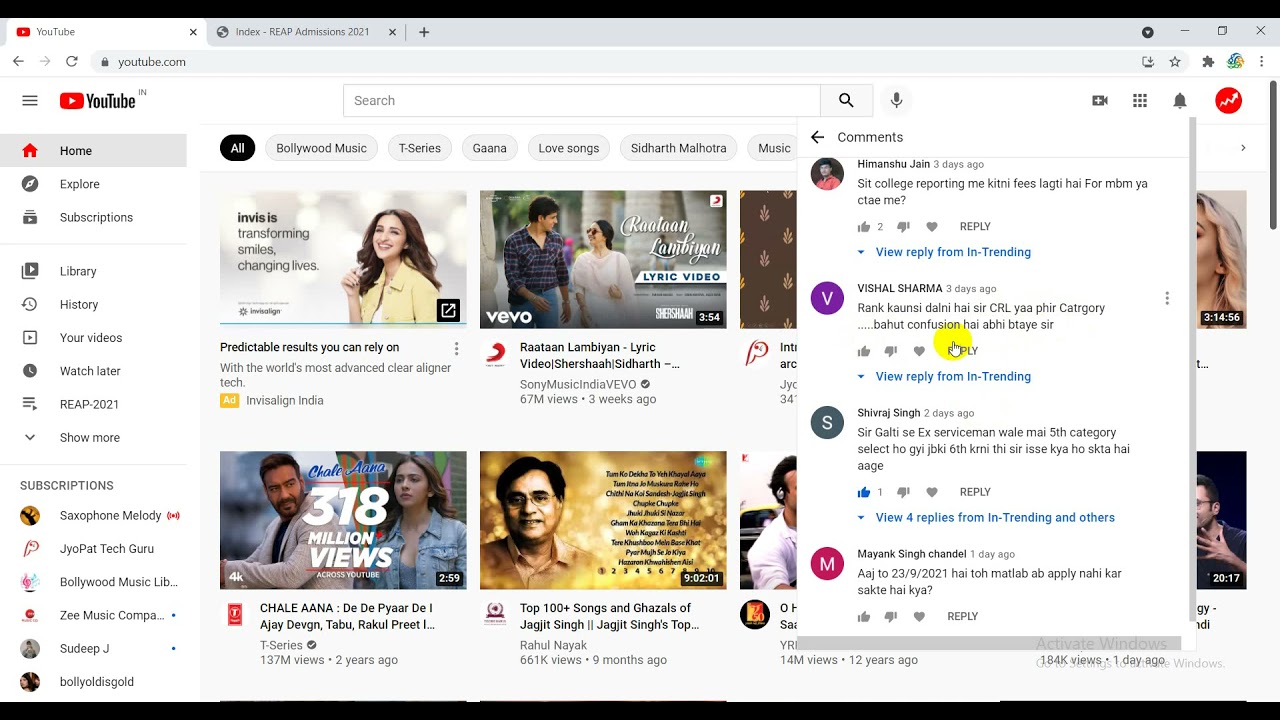Play the Jagjit Singh ghazals thumbnail
This screenshot has height=720, width=1280.
pyautogui.click(x=603, y=520)
